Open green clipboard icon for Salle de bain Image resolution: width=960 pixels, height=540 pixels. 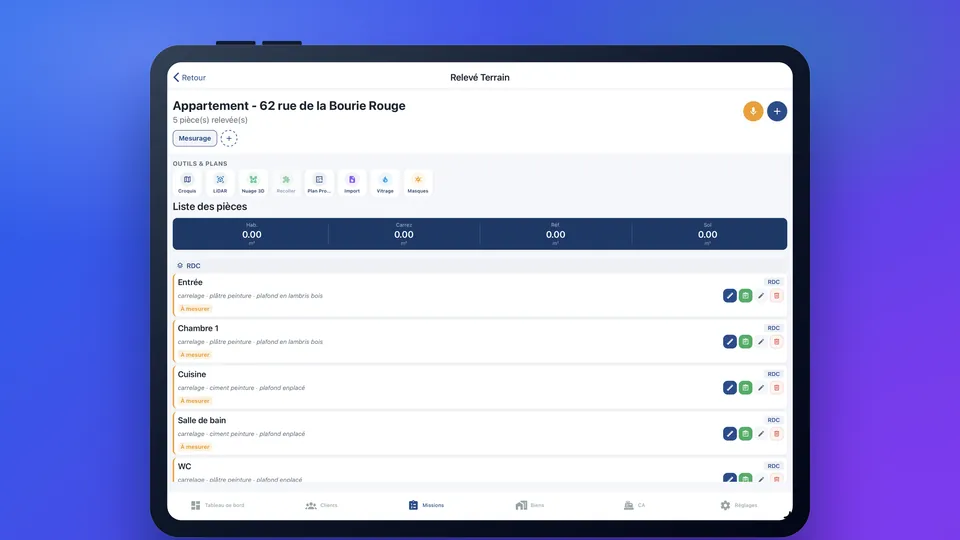pos(745,433)
